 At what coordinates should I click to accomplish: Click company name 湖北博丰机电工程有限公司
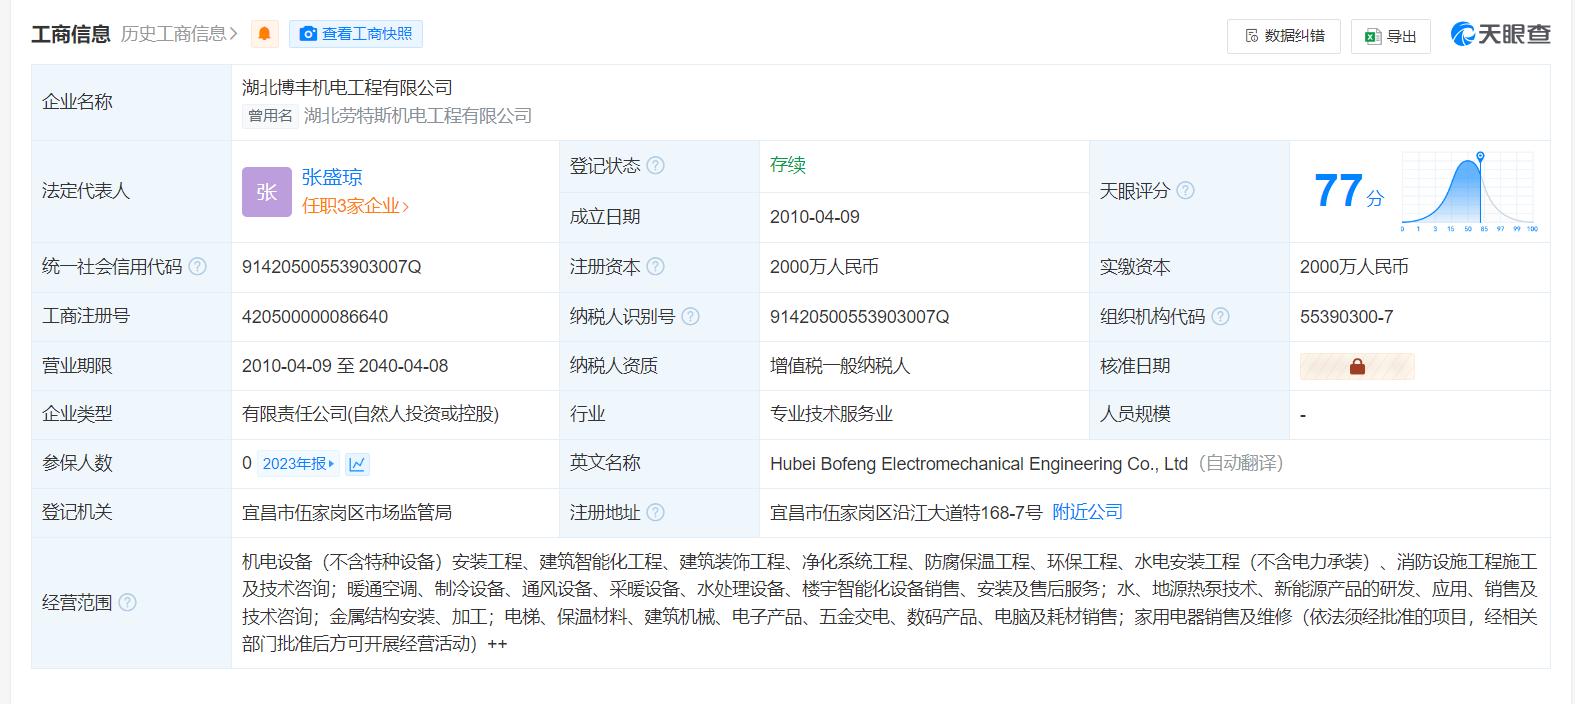(x=347, y=88)
